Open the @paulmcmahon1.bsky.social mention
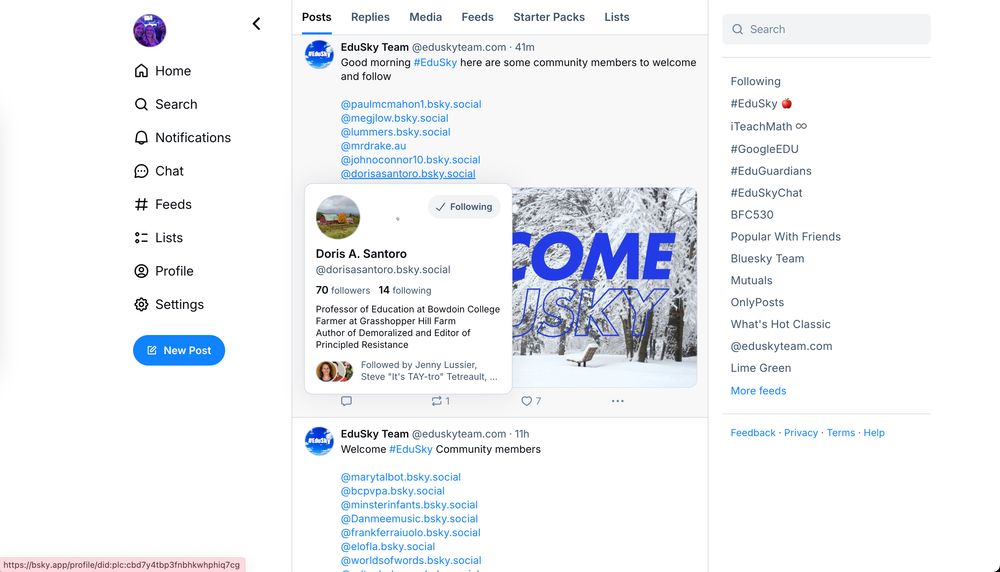1000x572 pixels. [x=411, y=104]
